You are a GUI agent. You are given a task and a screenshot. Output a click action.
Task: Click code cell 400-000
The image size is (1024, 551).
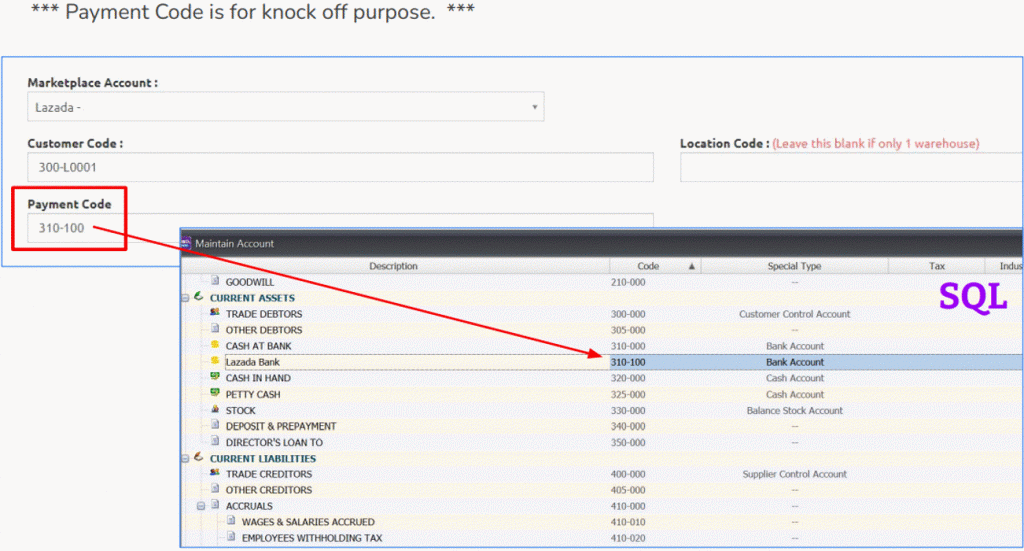tap(628, 474)
